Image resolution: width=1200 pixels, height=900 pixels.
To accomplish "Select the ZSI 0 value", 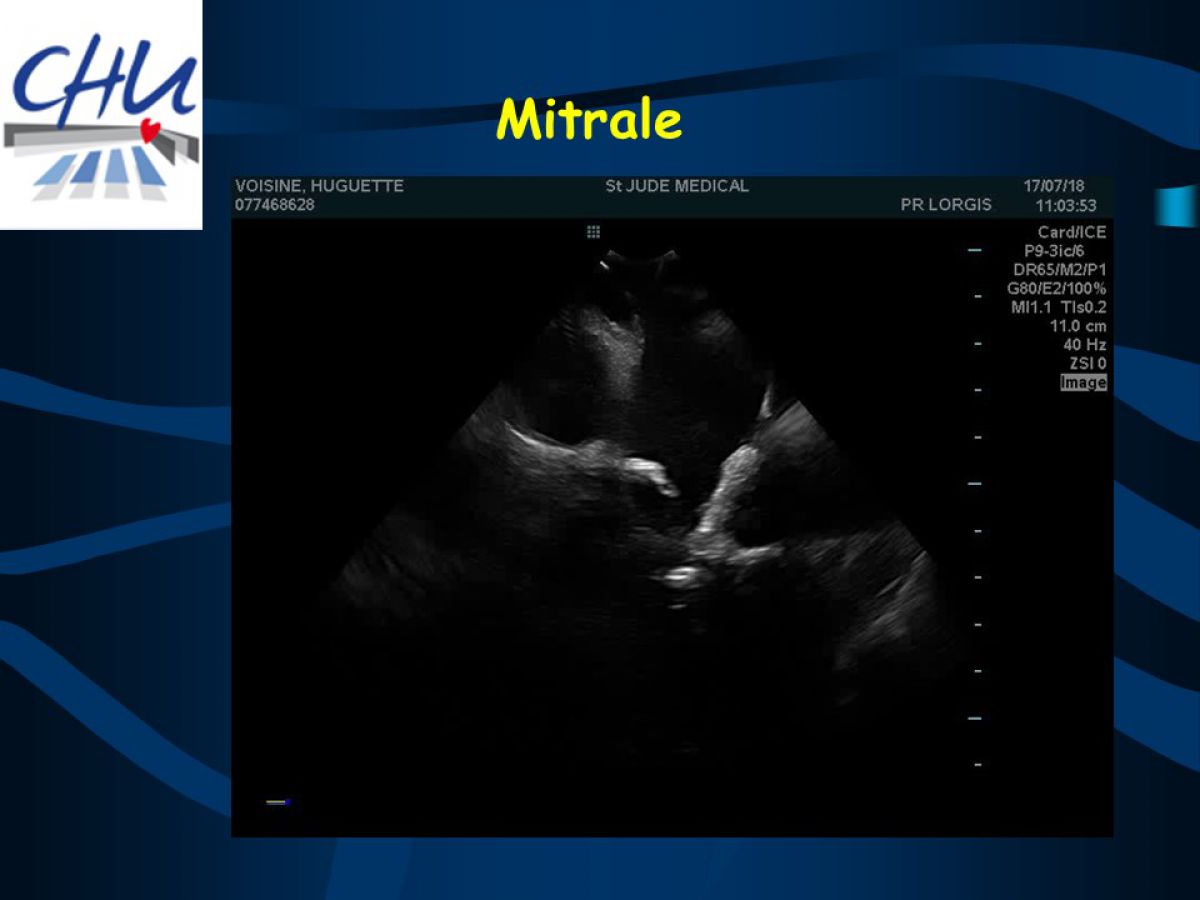I will pyautogui.click(x=1088, y=364).
